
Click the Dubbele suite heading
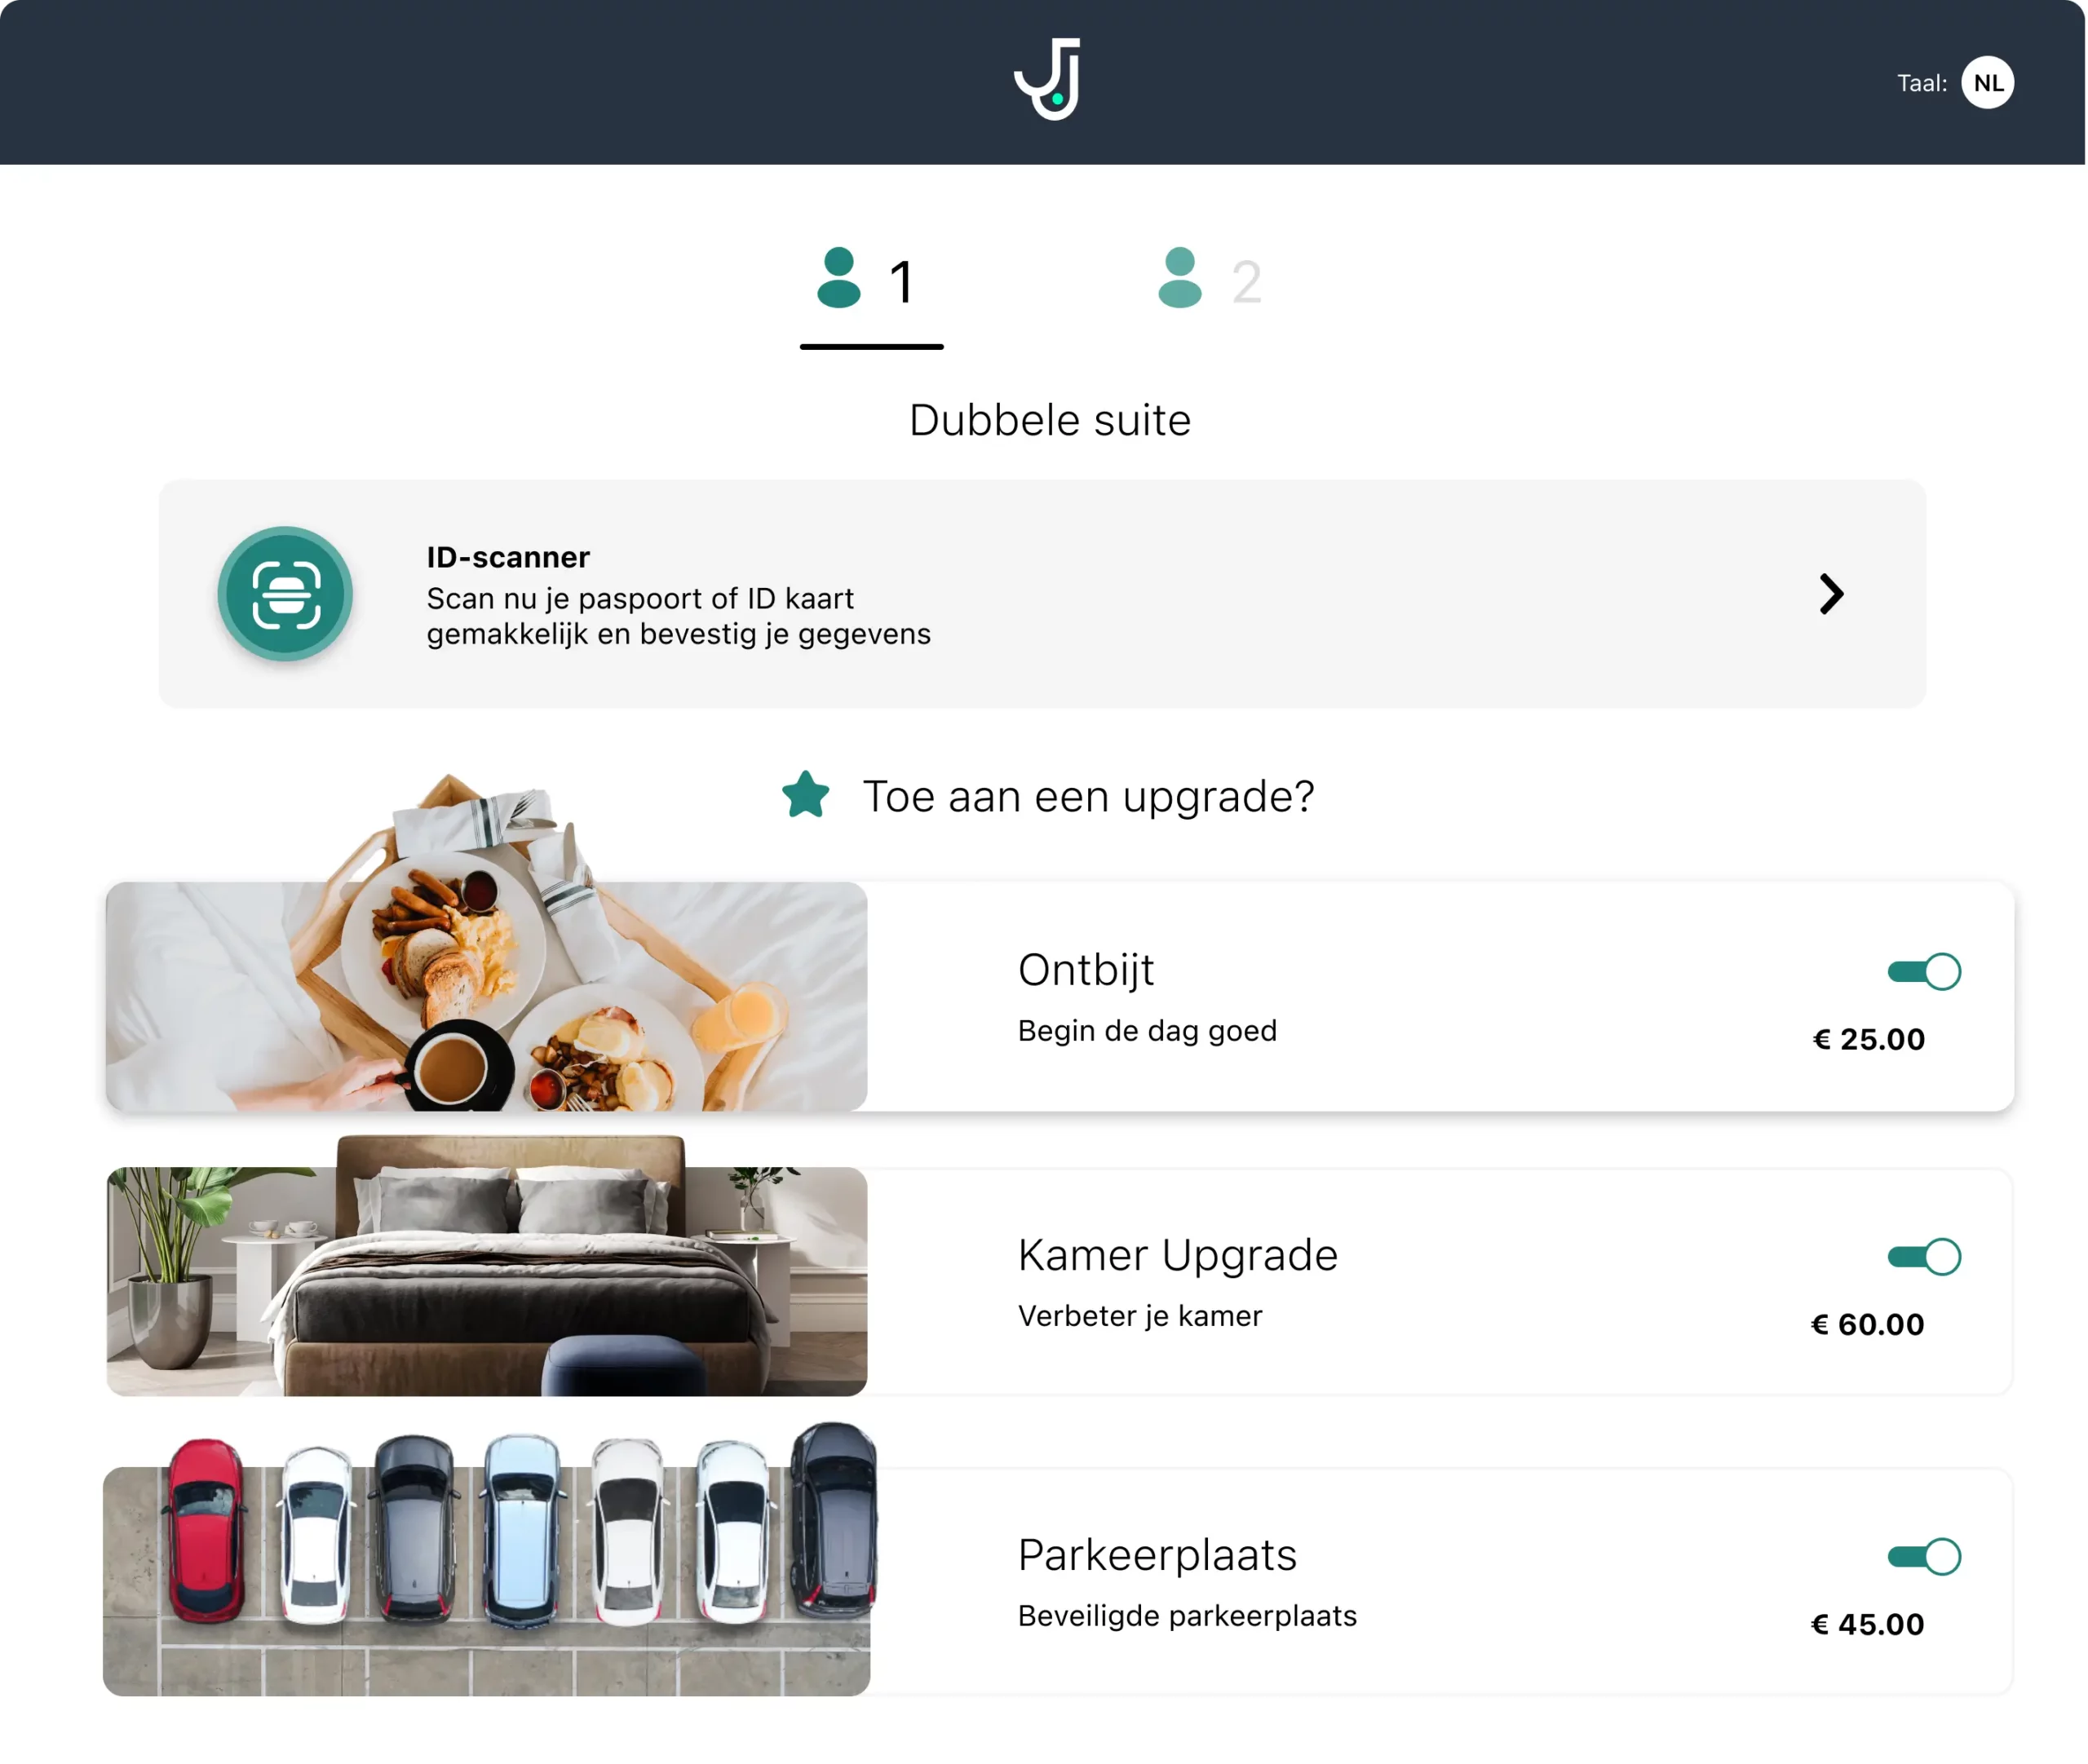tap(1048, 420)
